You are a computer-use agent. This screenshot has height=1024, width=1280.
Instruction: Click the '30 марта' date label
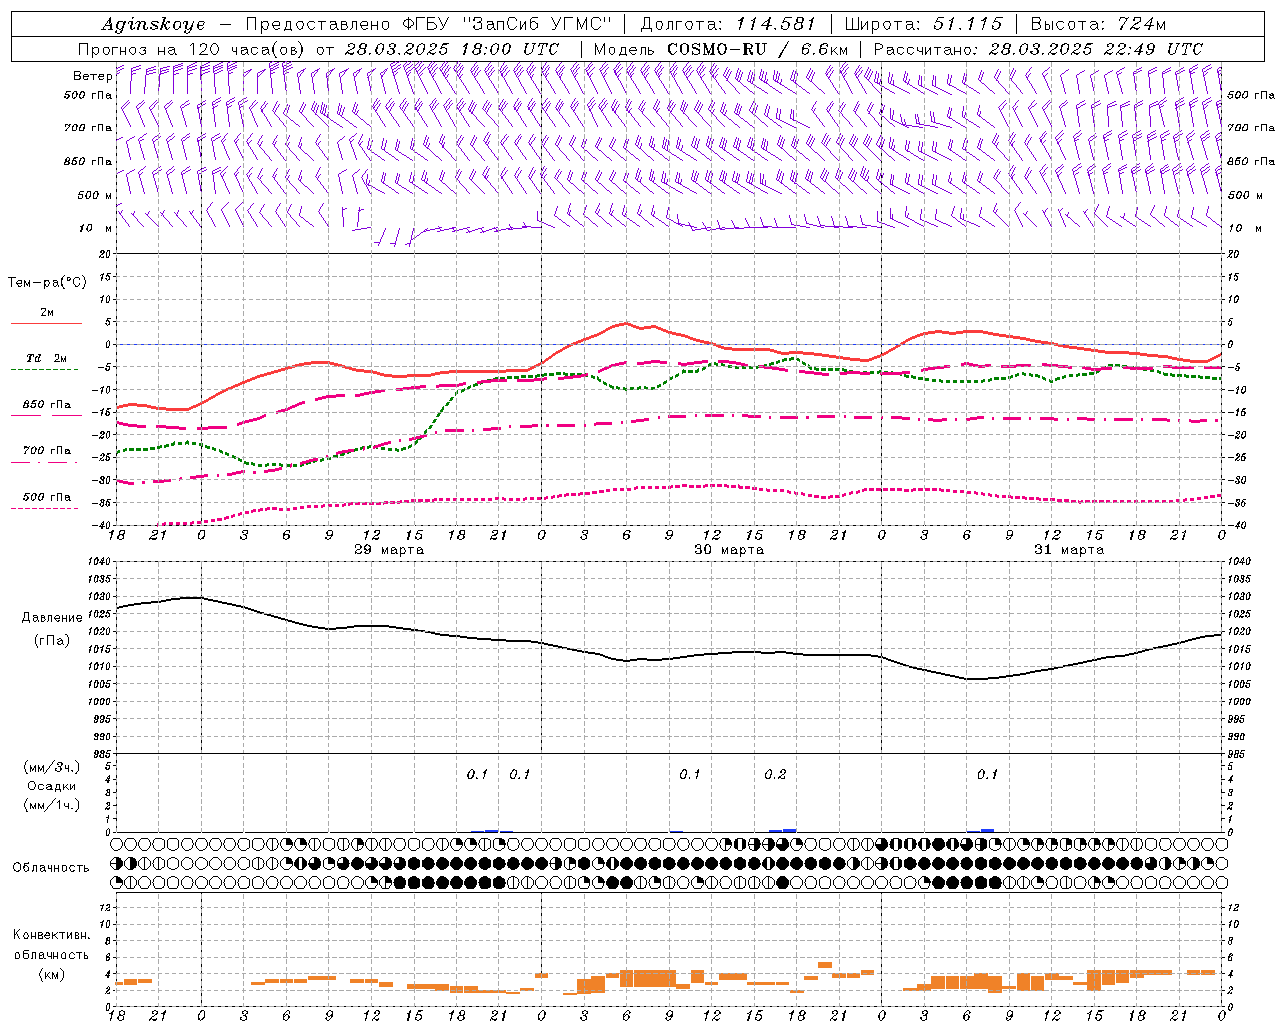click(729, 550)
